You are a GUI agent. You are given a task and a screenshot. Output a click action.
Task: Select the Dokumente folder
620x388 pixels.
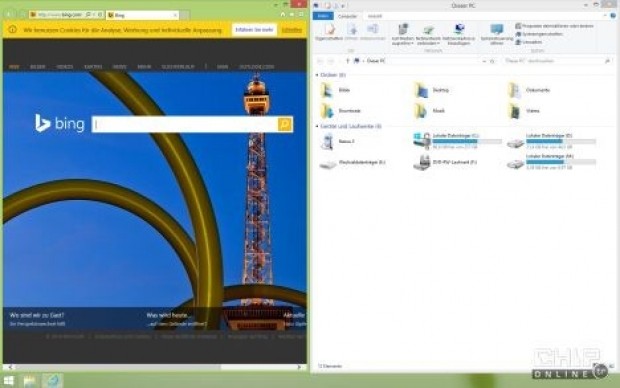coord(529,90)
